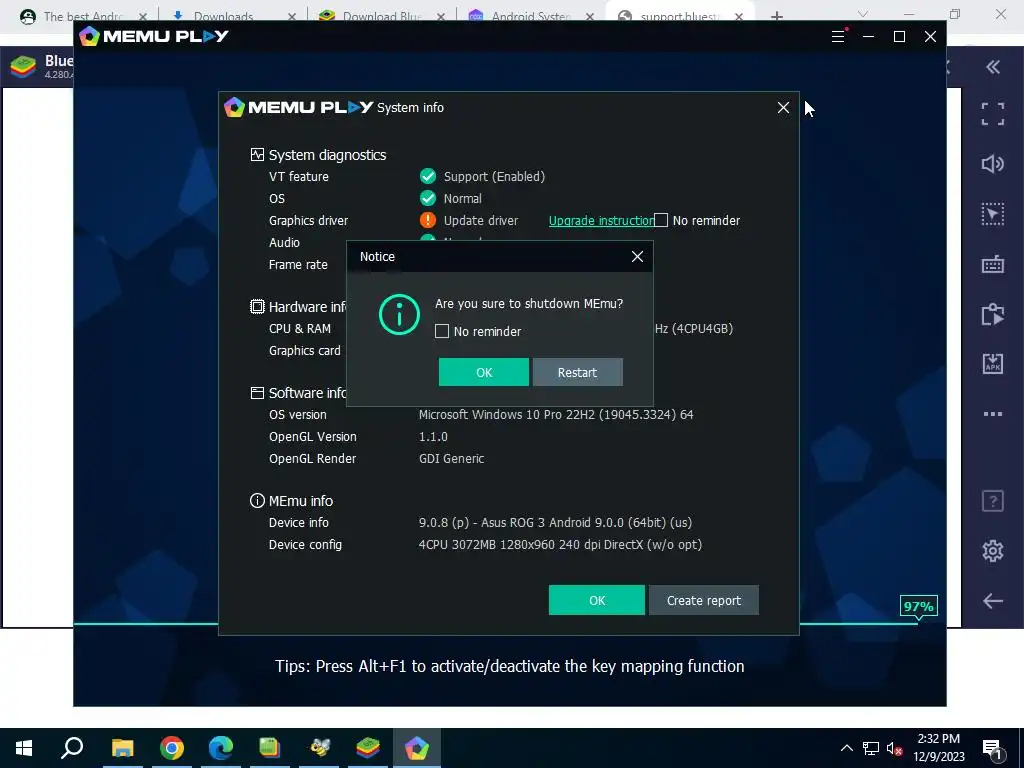Open MEmu settings gear icon
The width and height of the screenshot is (1024, 768).
(993, 551)
